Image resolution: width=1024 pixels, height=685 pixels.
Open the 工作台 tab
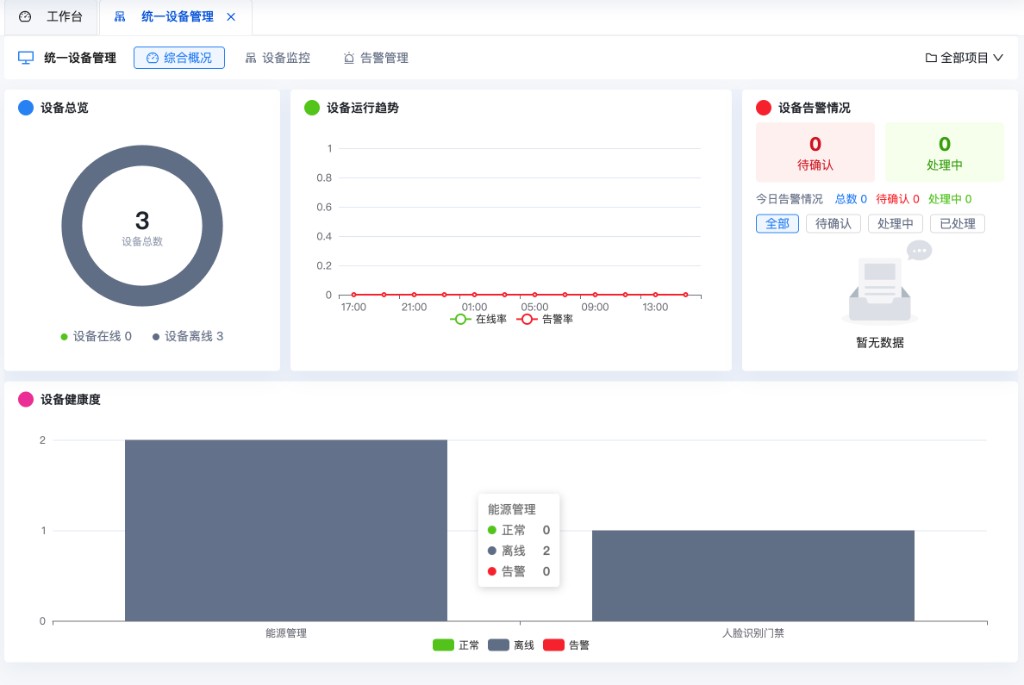point(52,17)
